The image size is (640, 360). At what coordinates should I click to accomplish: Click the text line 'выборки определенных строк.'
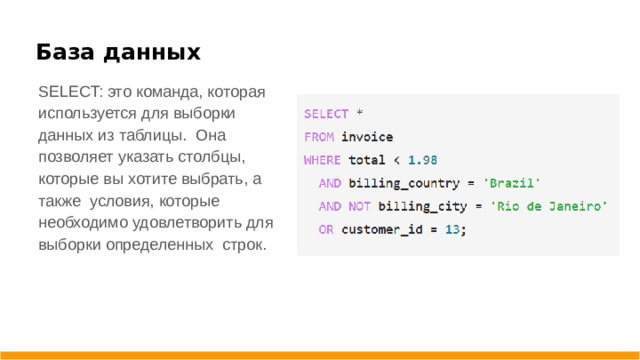click(152, 244)
